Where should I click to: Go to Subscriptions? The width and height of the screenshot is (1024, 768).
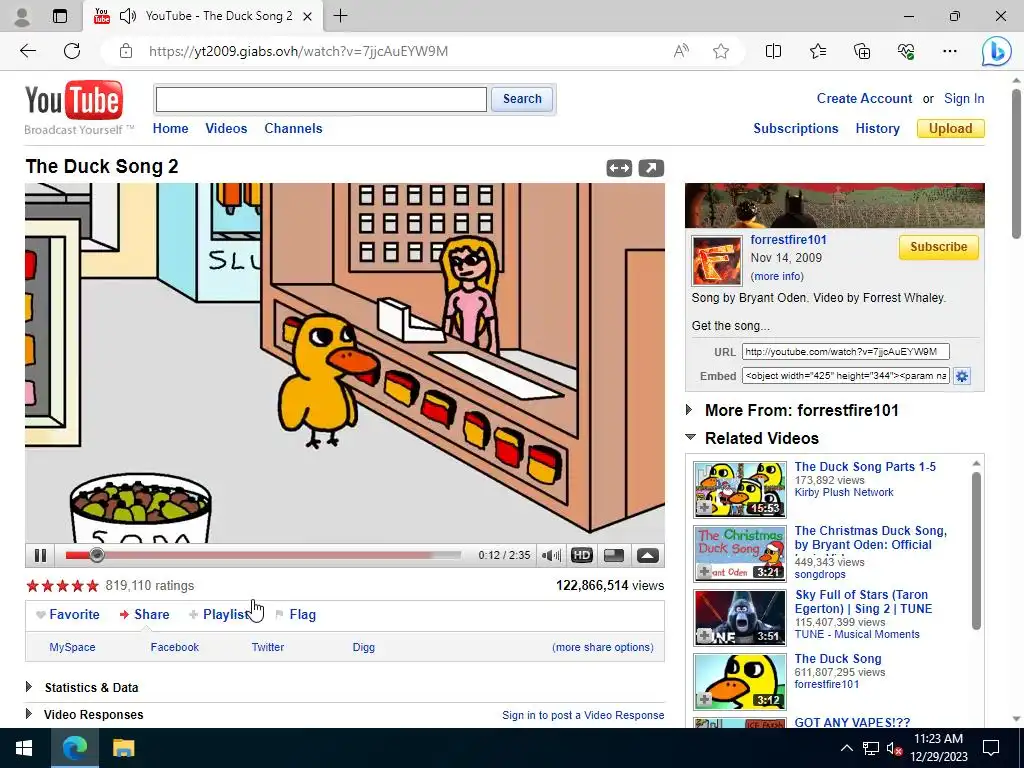point(795,128)
